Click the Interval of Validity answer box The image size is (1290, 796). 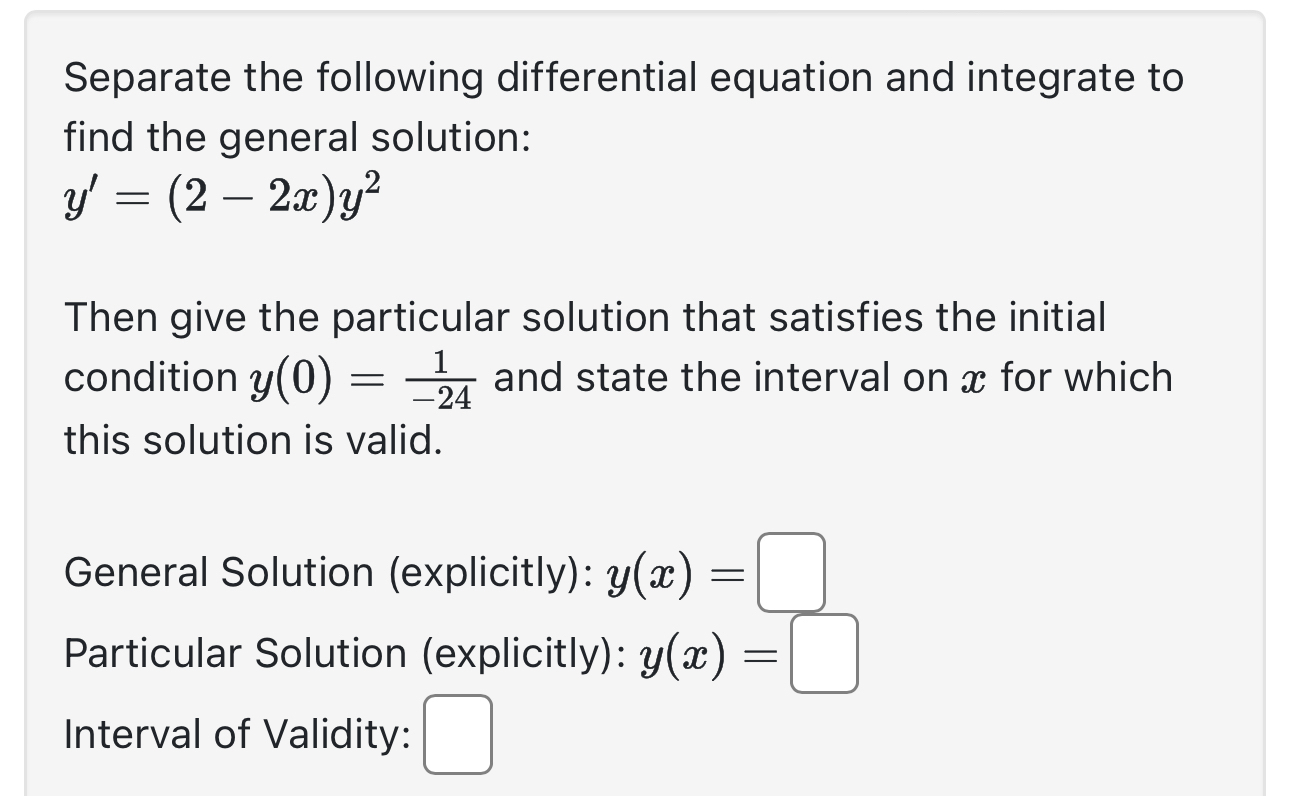click(456, 735)
